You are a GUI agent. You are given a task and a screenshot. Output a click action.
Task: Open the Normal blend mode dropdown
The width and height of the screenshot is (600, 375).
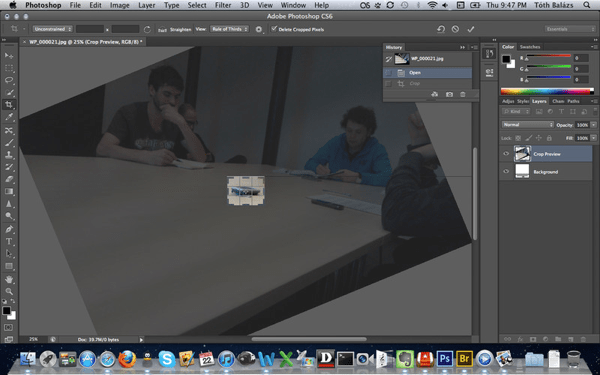528,125
